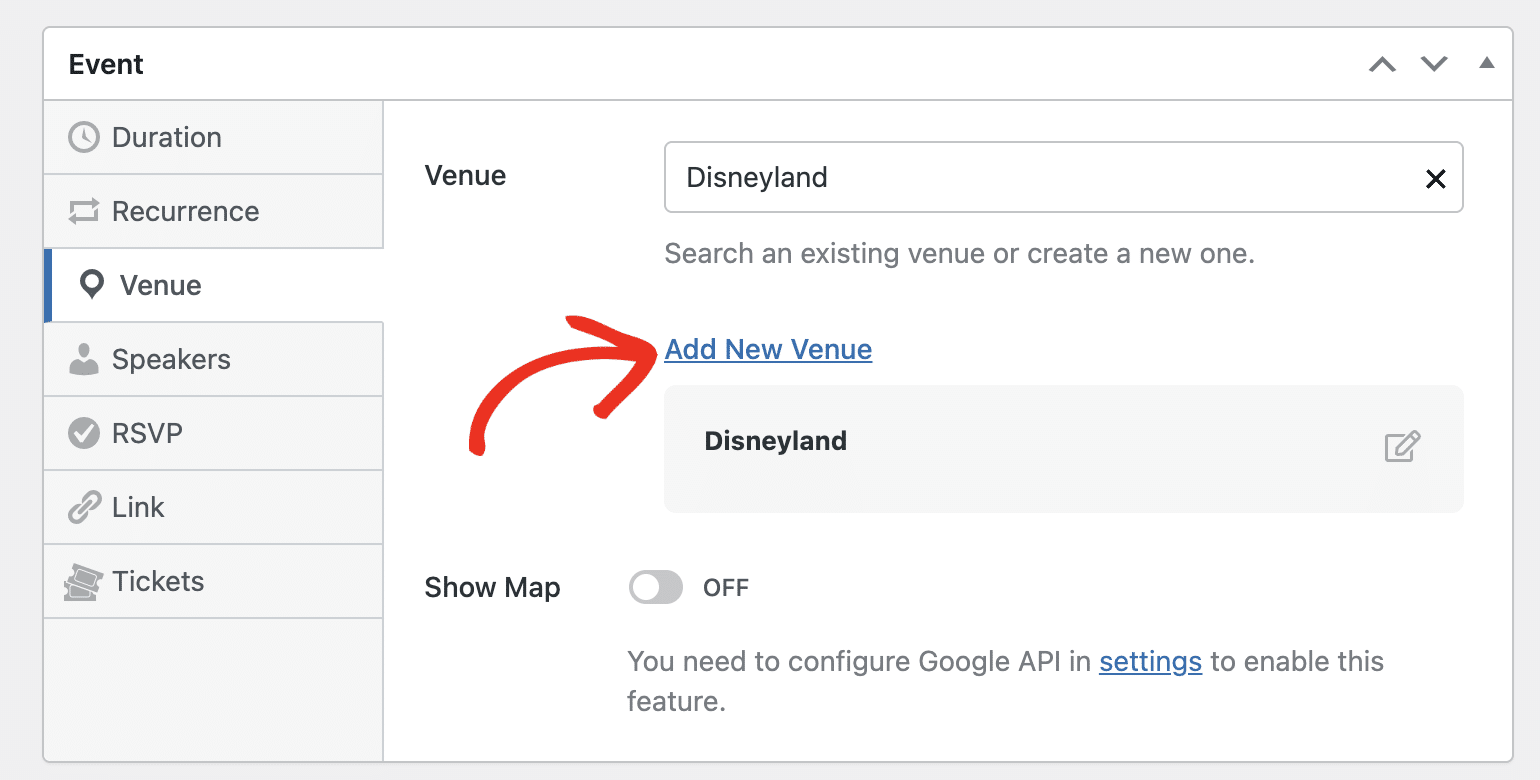The height and width of the screenshot is (780, 1540).
Task: Clear the Disneyland venue with the X
Action: tap(1435, 178)
